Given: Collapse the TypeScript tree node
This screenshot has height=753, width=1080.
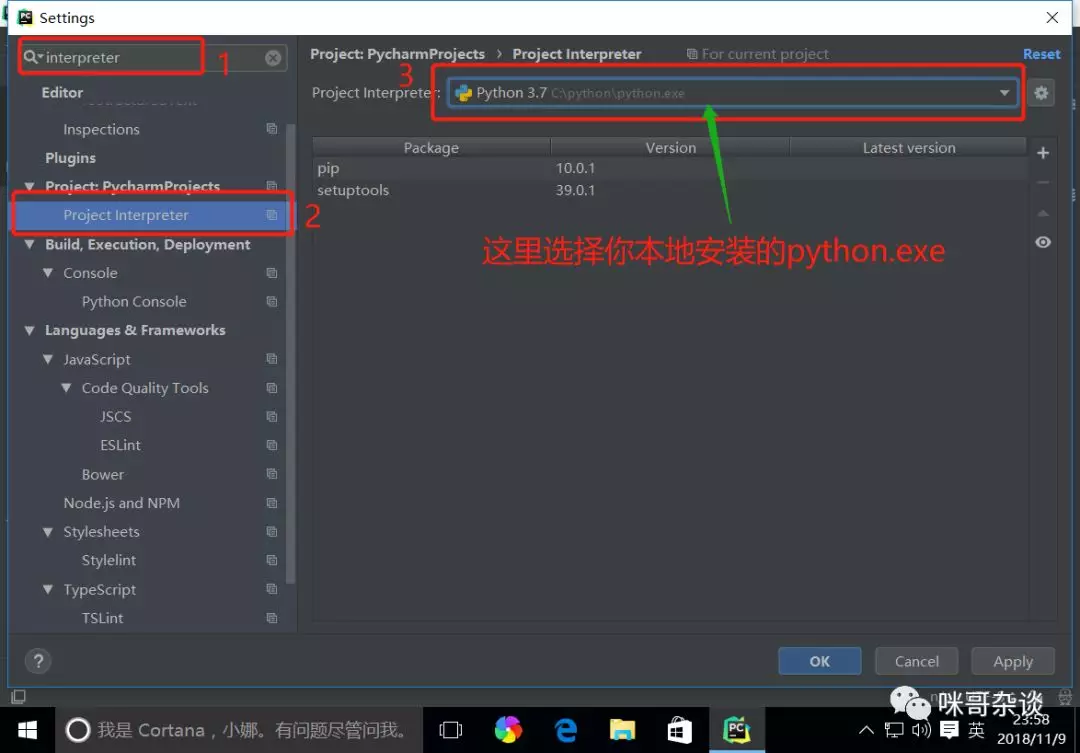Looking at the screenshot, I should pos(48,590).
